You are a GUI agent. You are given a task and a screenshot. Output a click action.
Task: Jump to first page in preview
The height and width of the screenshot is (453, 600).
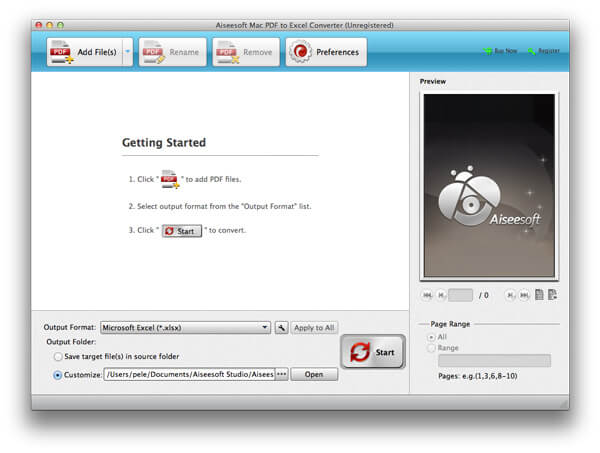428,295
